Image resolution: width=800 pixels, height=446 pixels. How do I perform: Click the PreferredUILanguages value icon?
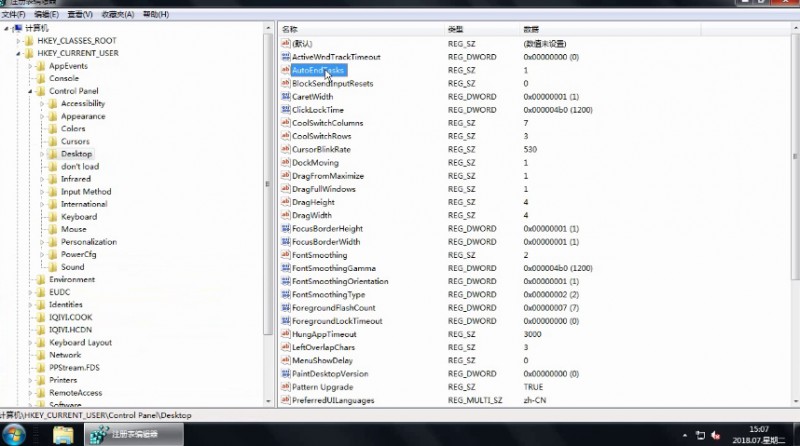tap(286, 400)
